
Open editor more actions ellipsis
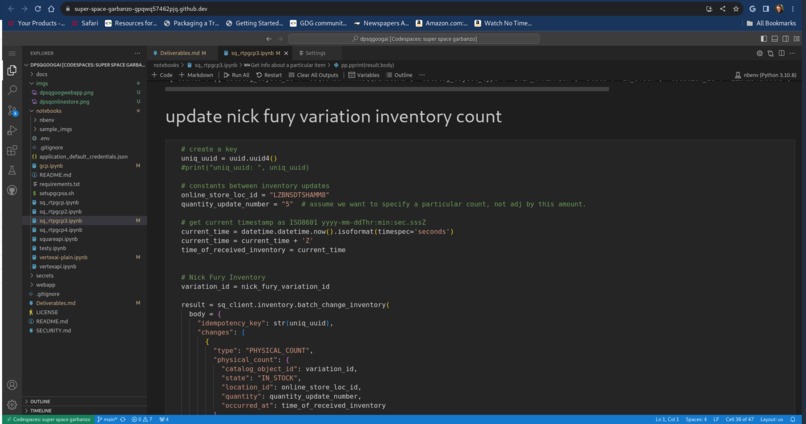[x=792, y=53]
